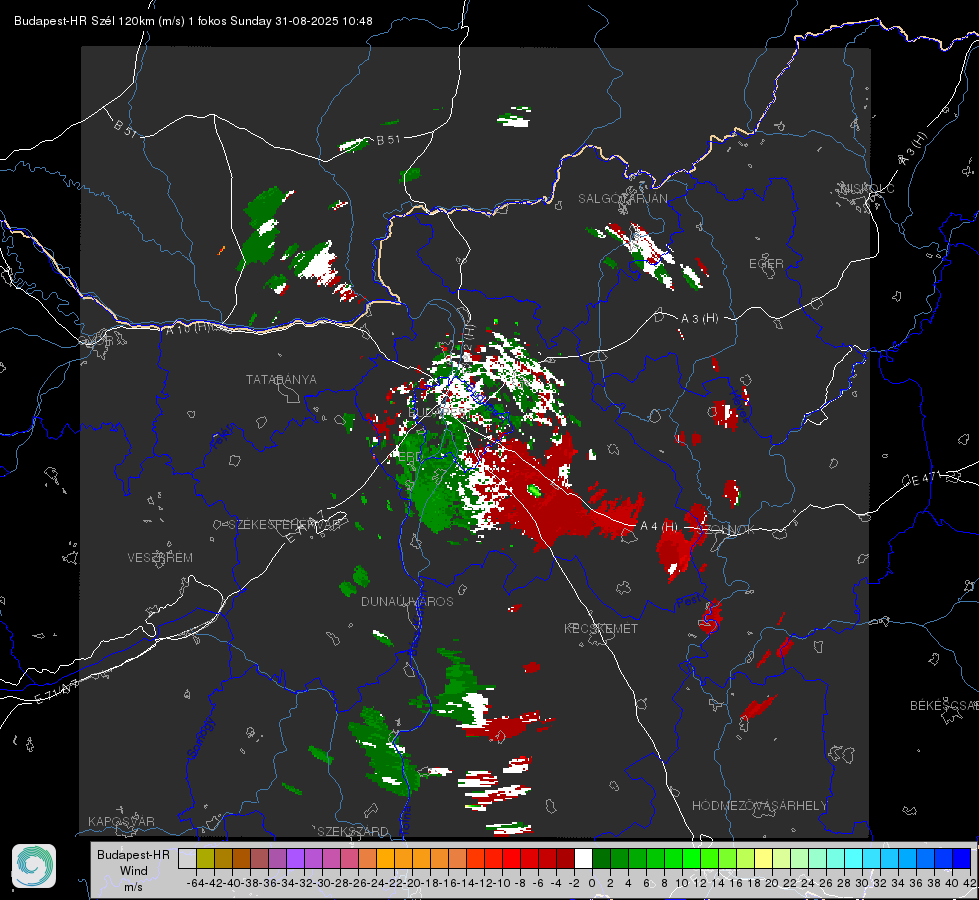
Task: Click the SALGÓTARJÁN city label
Action: pyautogui.click(x=622, y=199)
